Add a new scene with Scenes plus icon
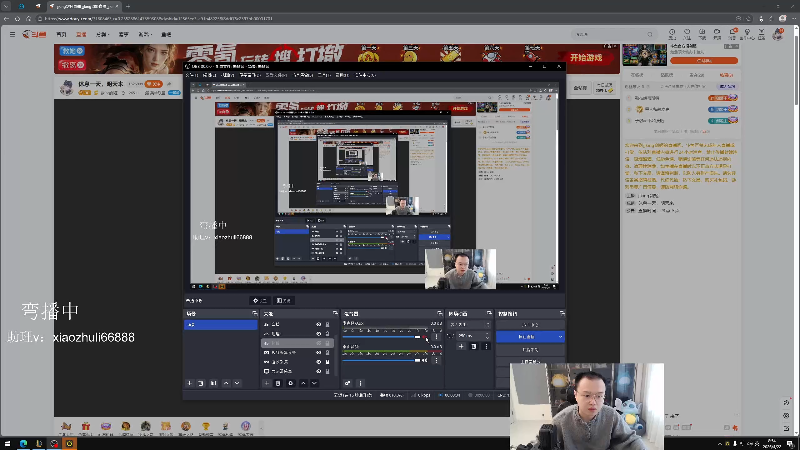 click(x=189, y=383)
